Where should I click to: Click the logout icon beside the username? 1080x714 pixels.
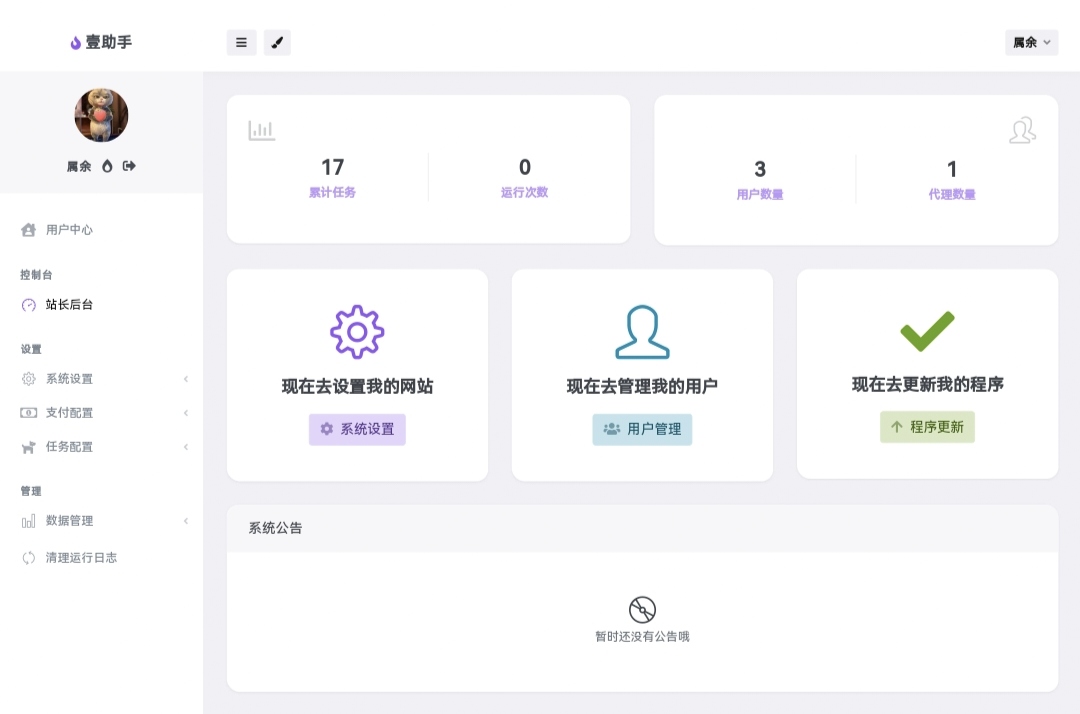[129, 166]
